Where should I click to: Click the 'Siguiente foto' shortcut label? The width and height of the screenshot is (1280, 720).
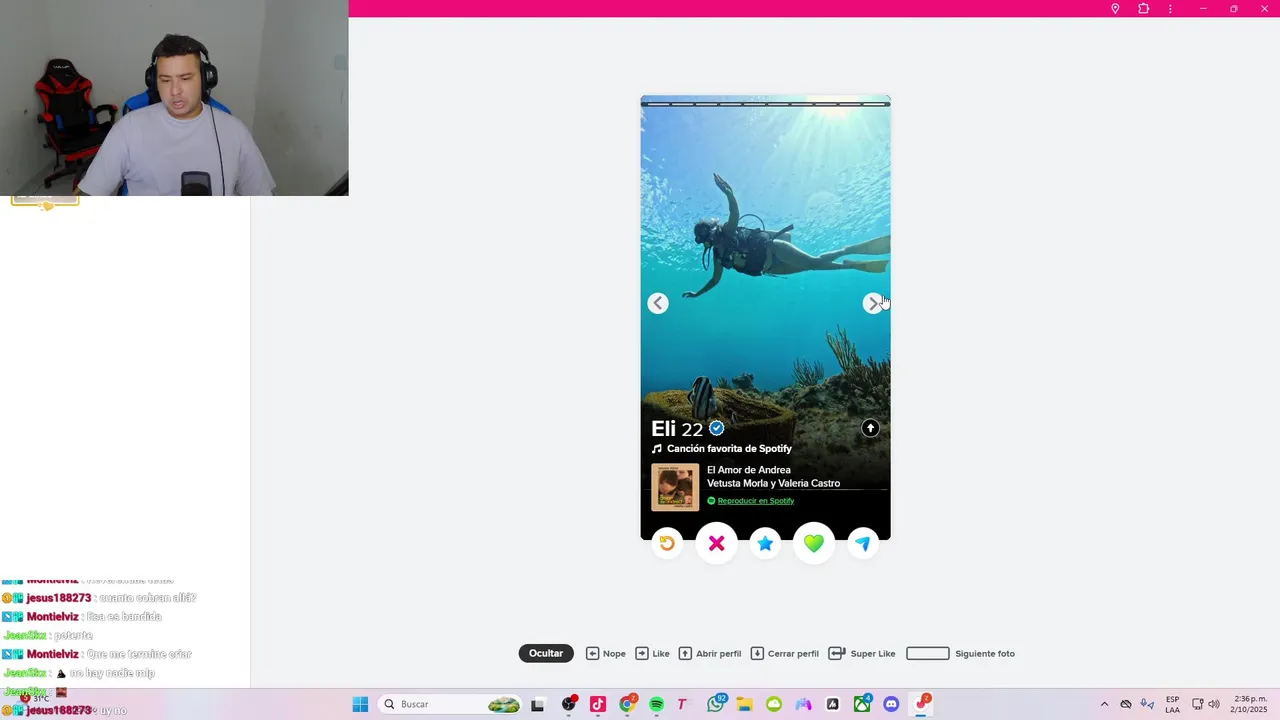tap(985, 654)
